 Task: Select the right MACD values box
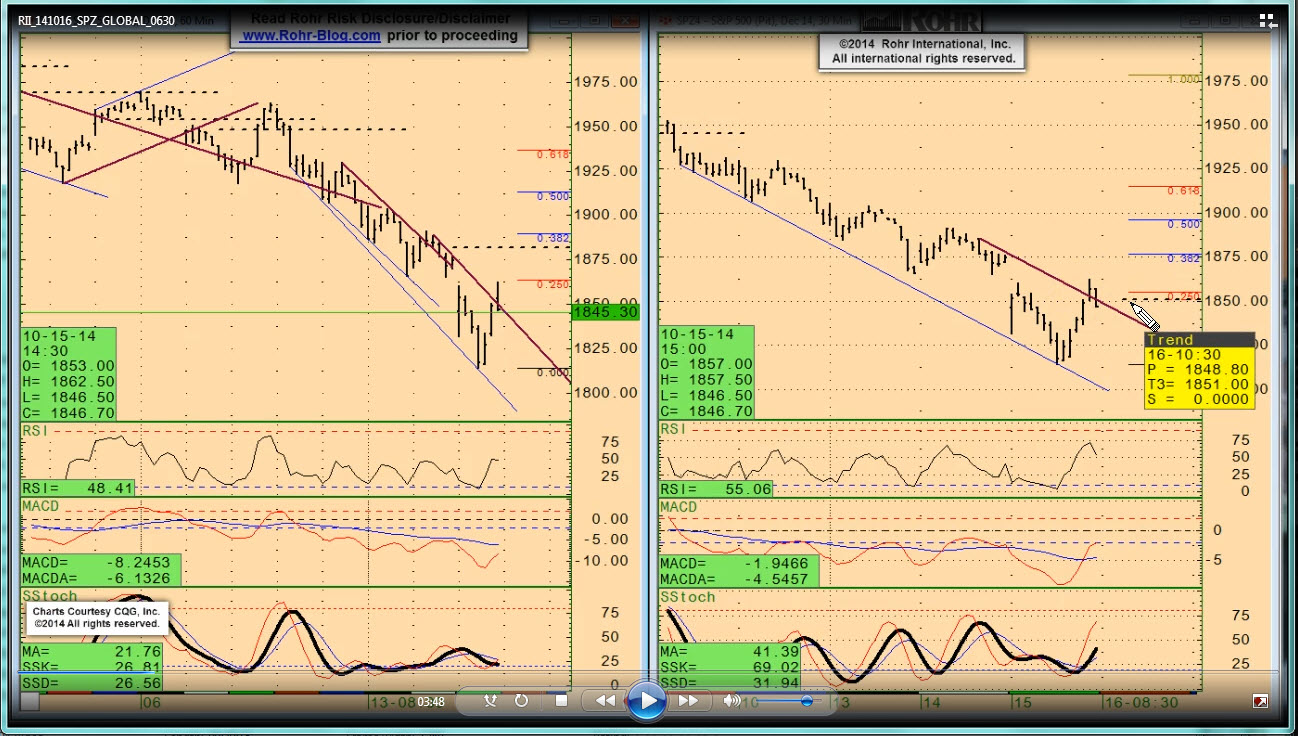(x=738, y=571)
